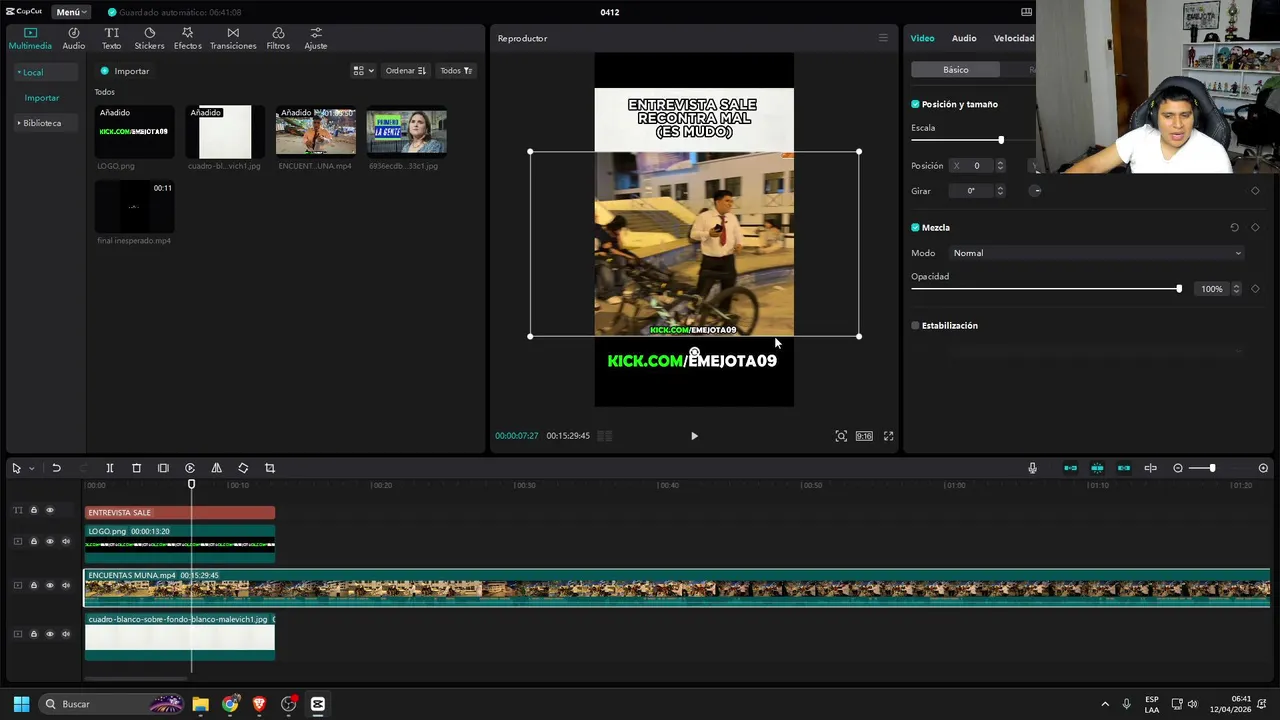Open the grid view layout dropdown
Image resolution: width=1280 pixels, height=720 pixels.
363,71
